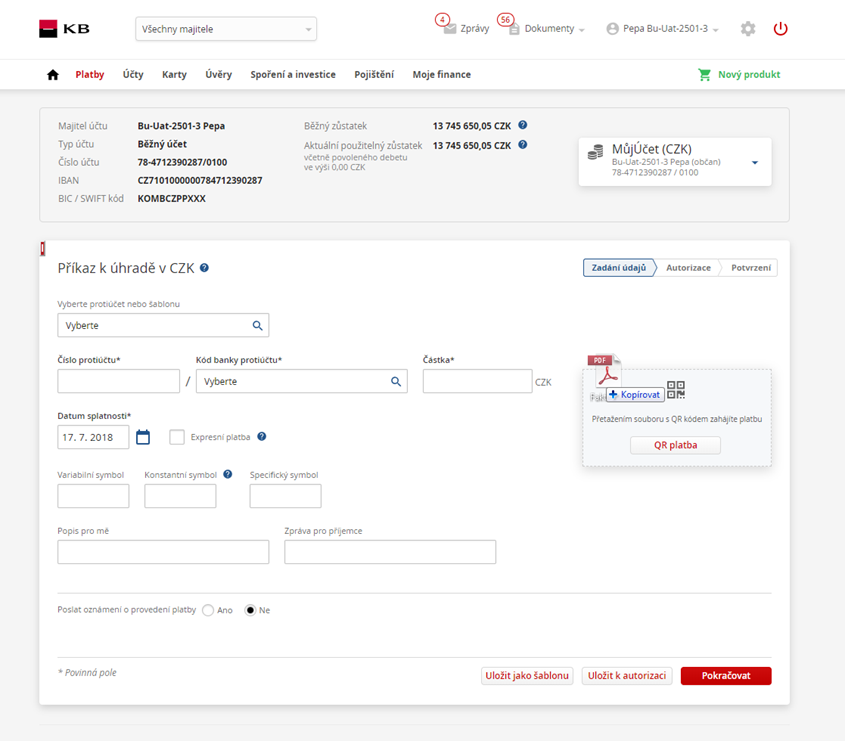
Task: Expand the Dokumenty dropdown arrow
Action: [x=582, y=30]
